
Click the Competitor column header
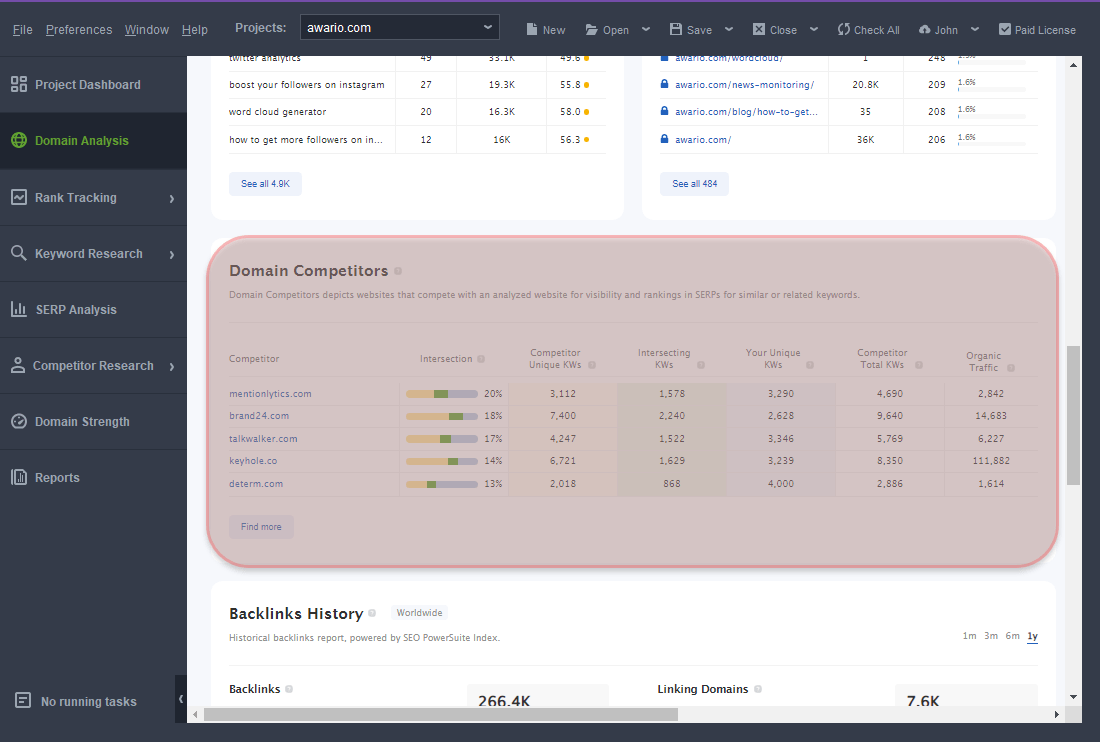[x=254, y=359]
